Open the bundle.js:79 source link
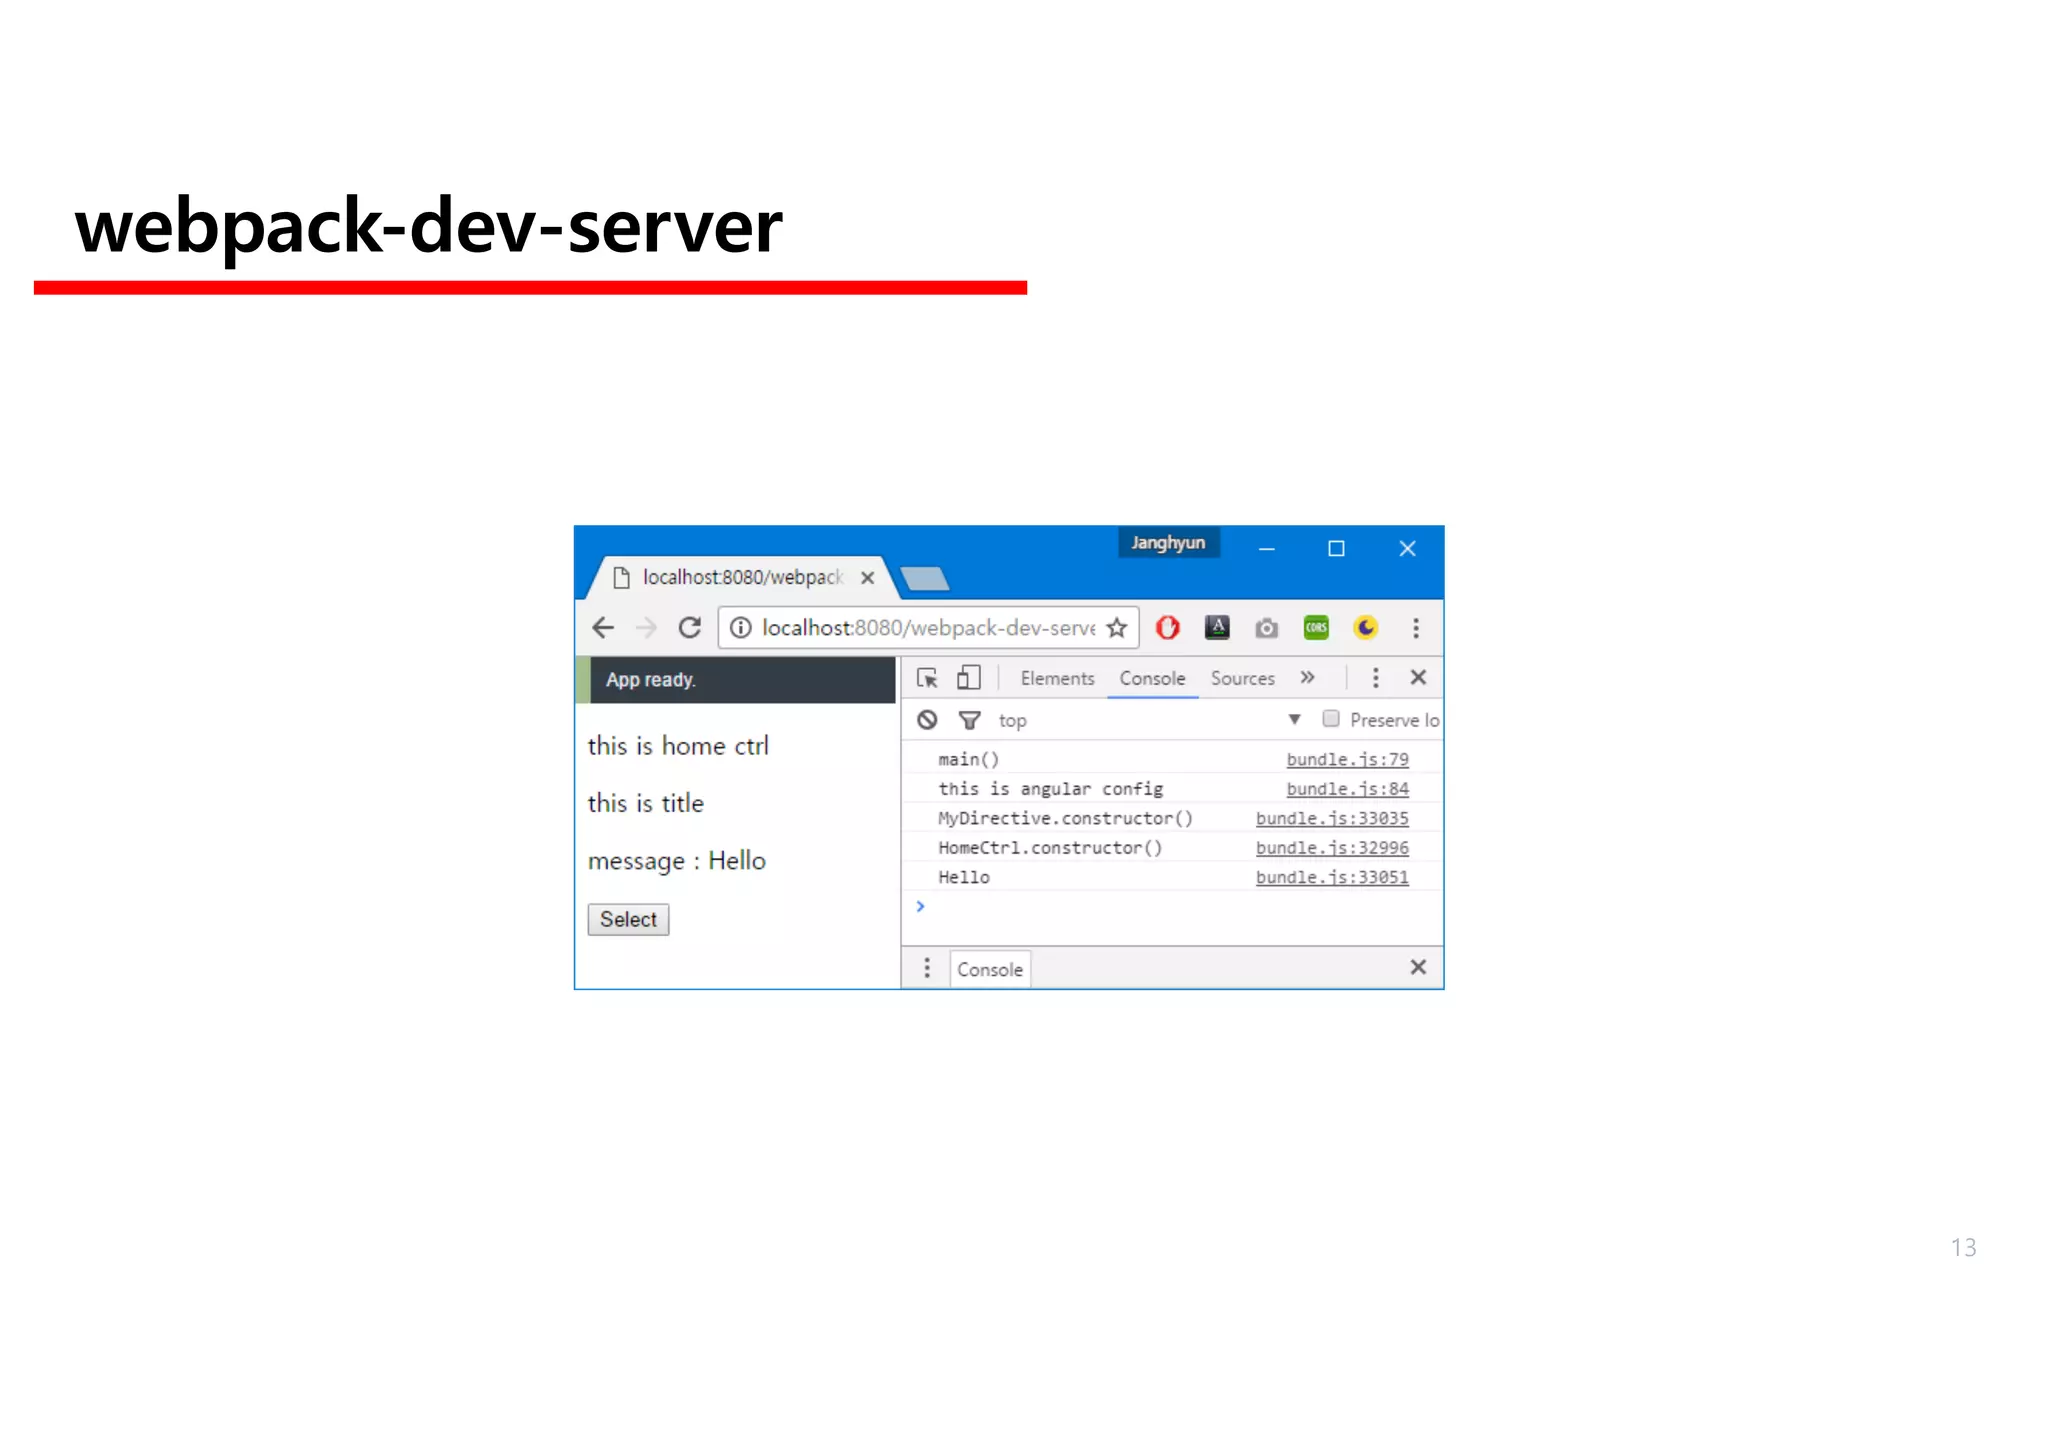Viewport: 2048px width, 1447px height. (1346, 760)
